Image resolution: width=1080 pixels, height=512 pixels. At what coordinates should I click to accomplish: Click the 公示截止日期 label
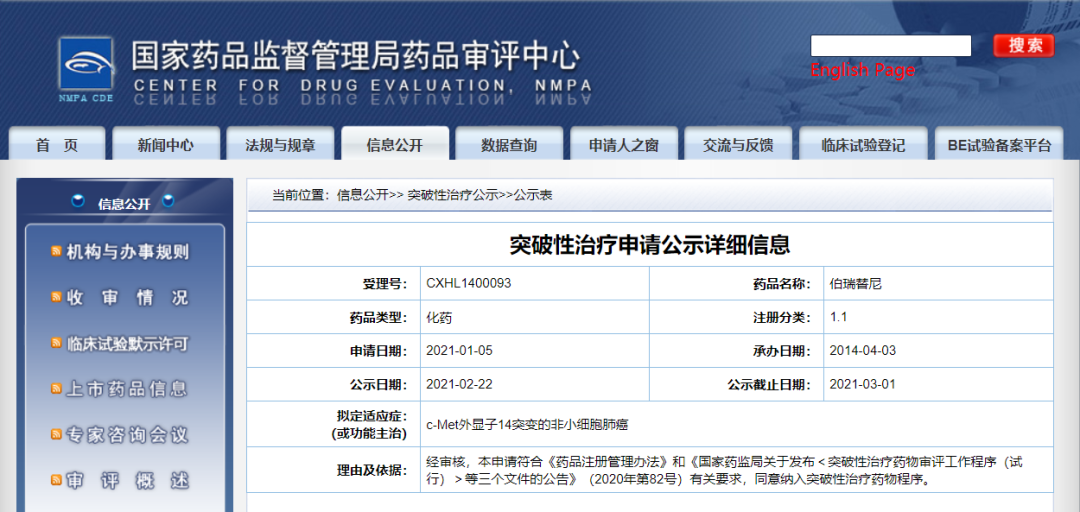(x=769, y=385)
